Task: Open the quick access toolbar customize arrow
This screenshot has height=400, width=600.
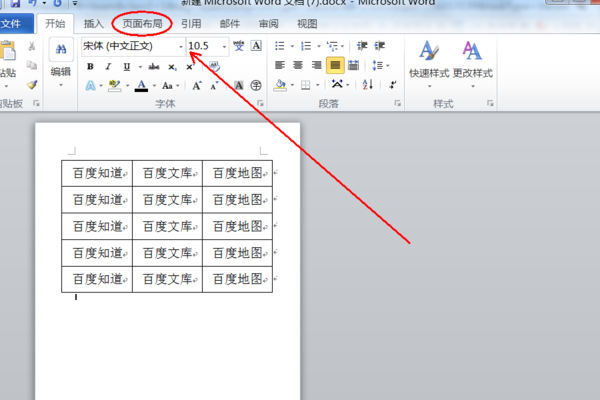Action: click(75, 3)
